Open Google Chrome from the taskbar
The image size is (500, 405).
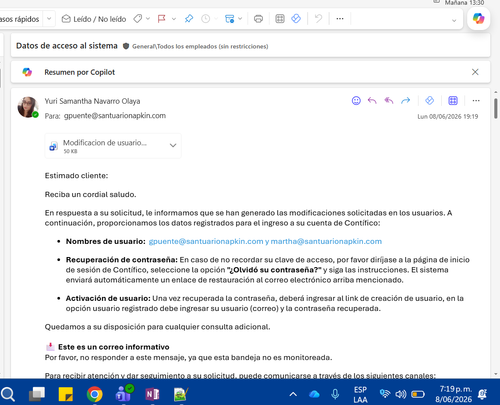click(95, 394)
